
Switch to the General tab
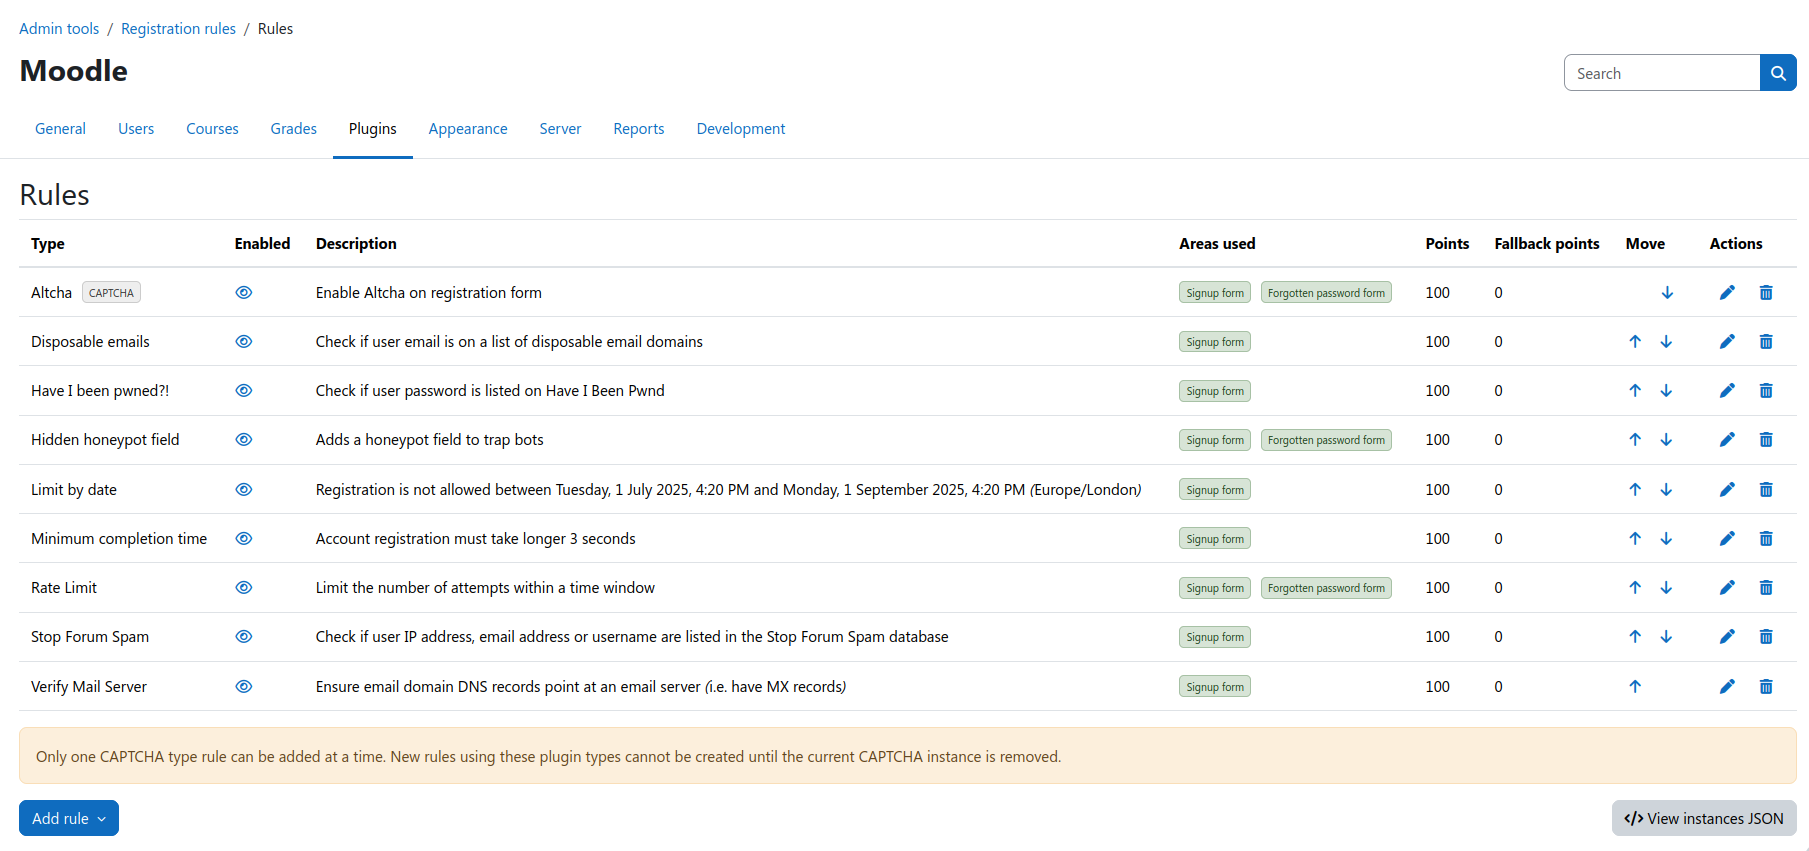60,129
